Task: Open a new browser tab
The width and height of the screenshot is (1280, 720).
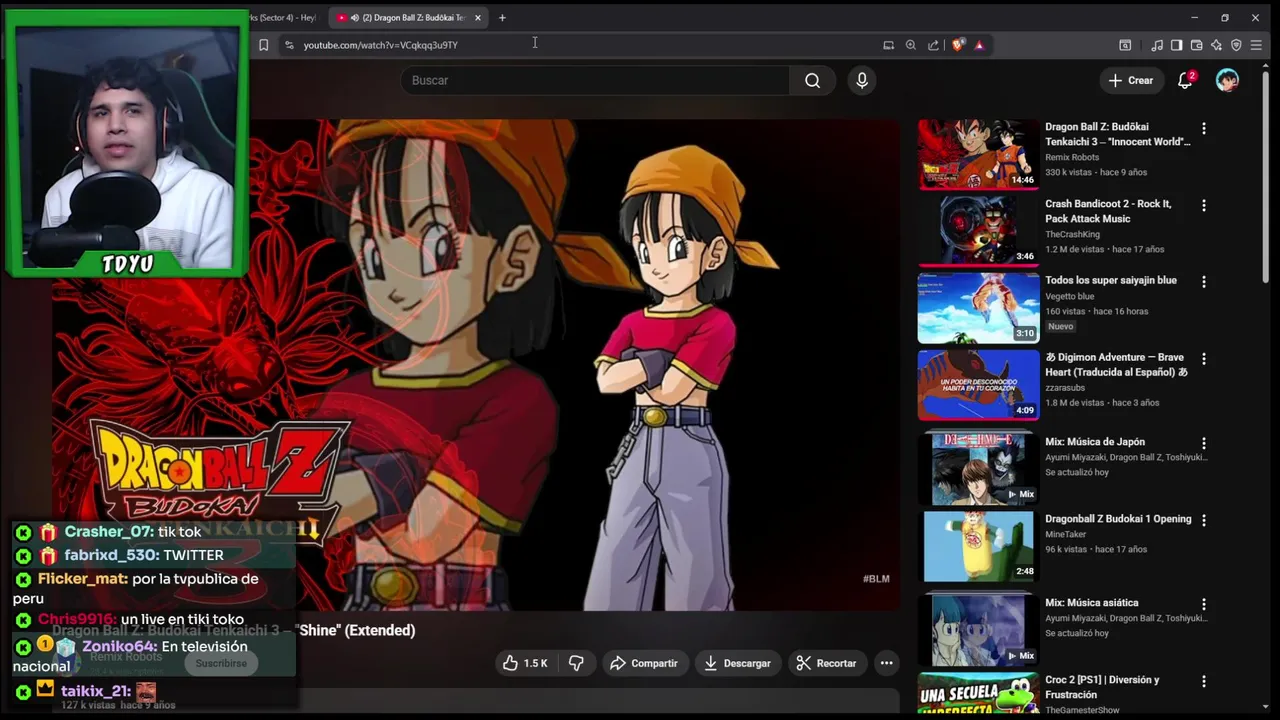Action: pos(502,18)
